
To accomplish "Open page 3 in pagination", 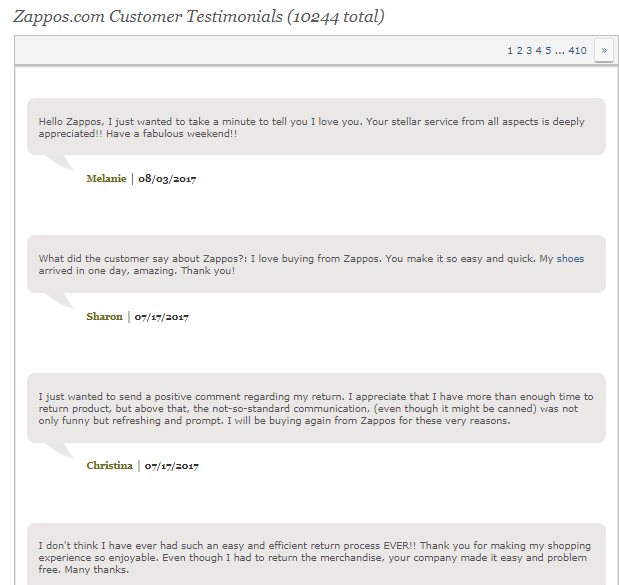I will [529, 50].
